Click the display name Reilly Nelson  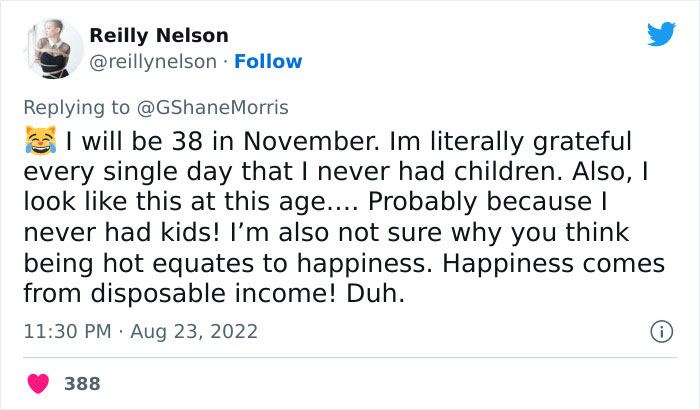point(159,36)
